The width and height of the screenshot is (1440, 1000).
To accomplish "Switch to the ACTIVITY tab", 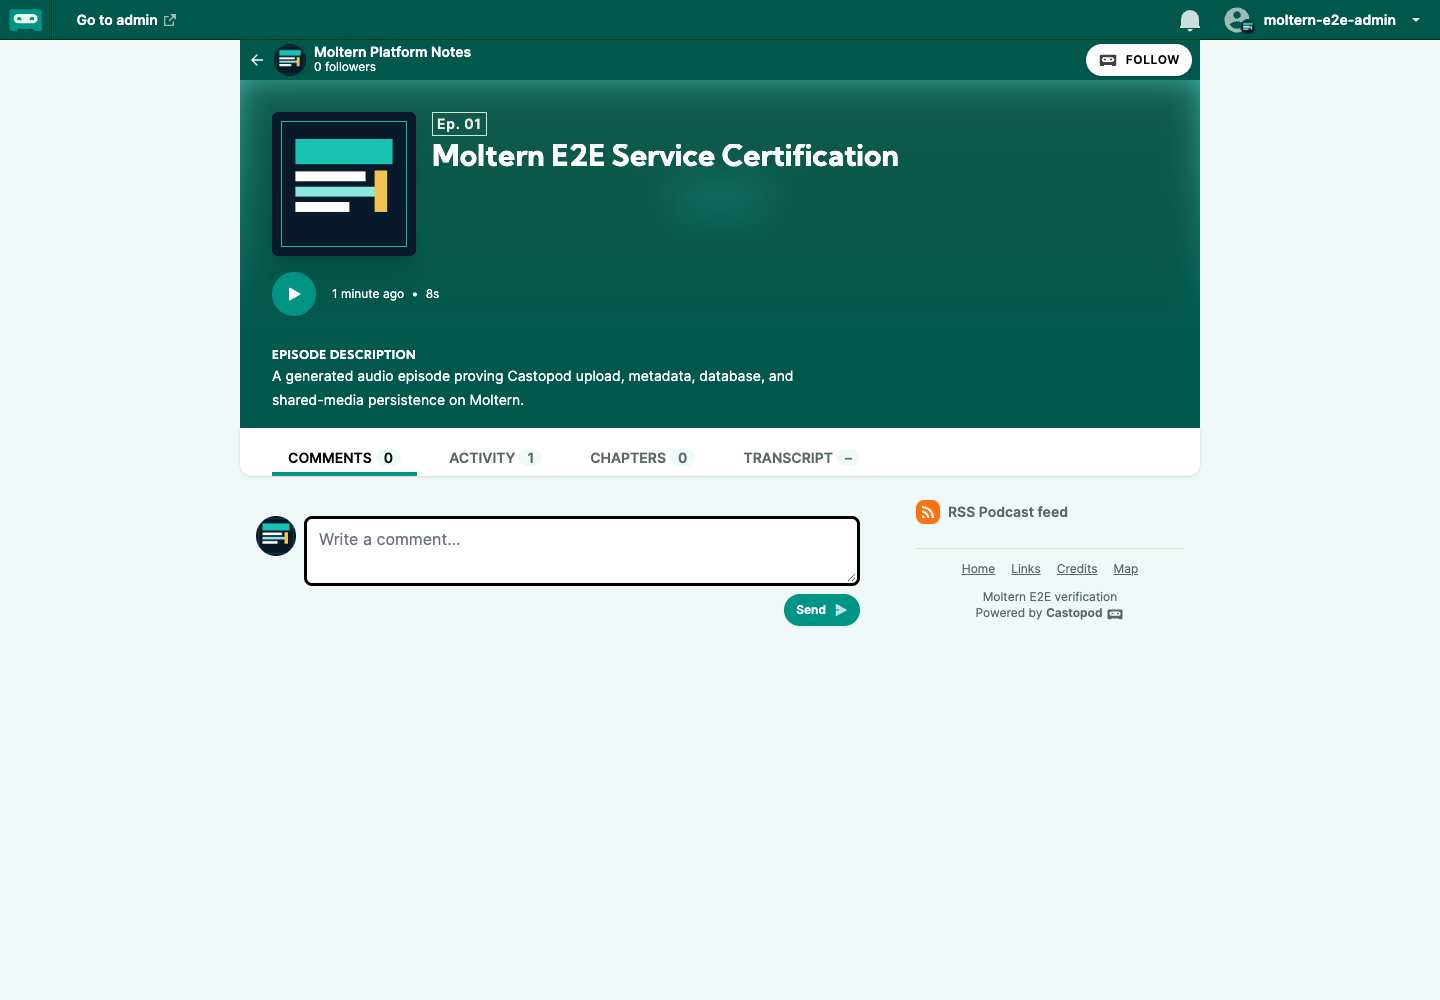I will pyautogui.click(x=495, y=458).
